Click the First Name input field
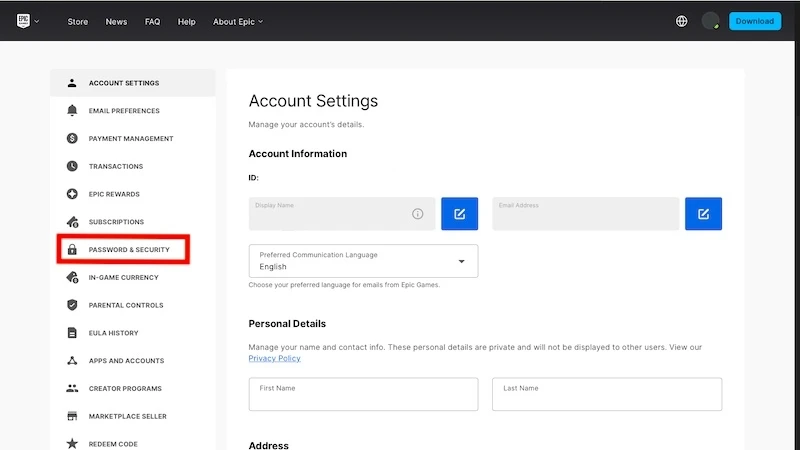800x450 pixels. pyautogui.click(x=363, y=394)
